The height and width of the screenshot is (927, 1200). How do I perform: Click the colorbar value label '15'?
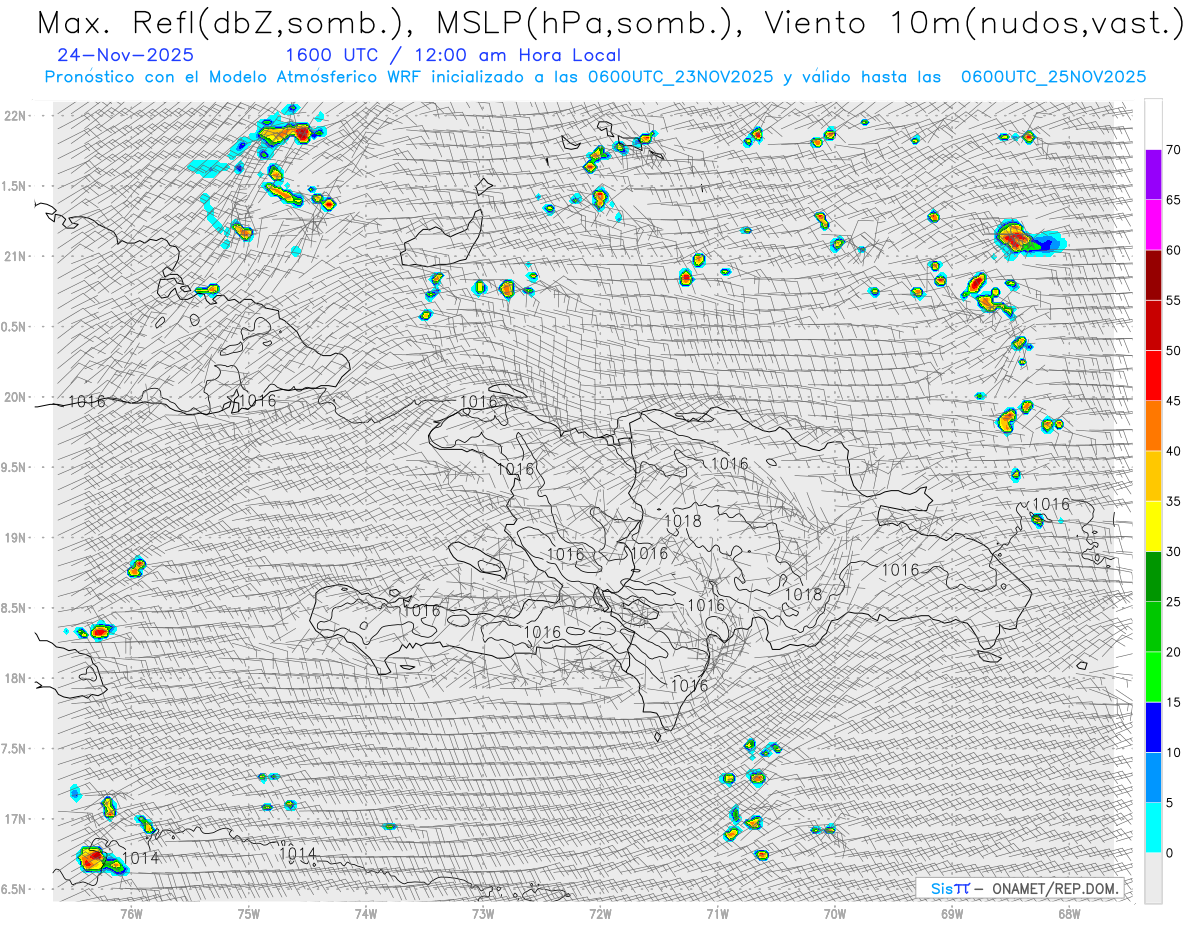(1173, 702)
